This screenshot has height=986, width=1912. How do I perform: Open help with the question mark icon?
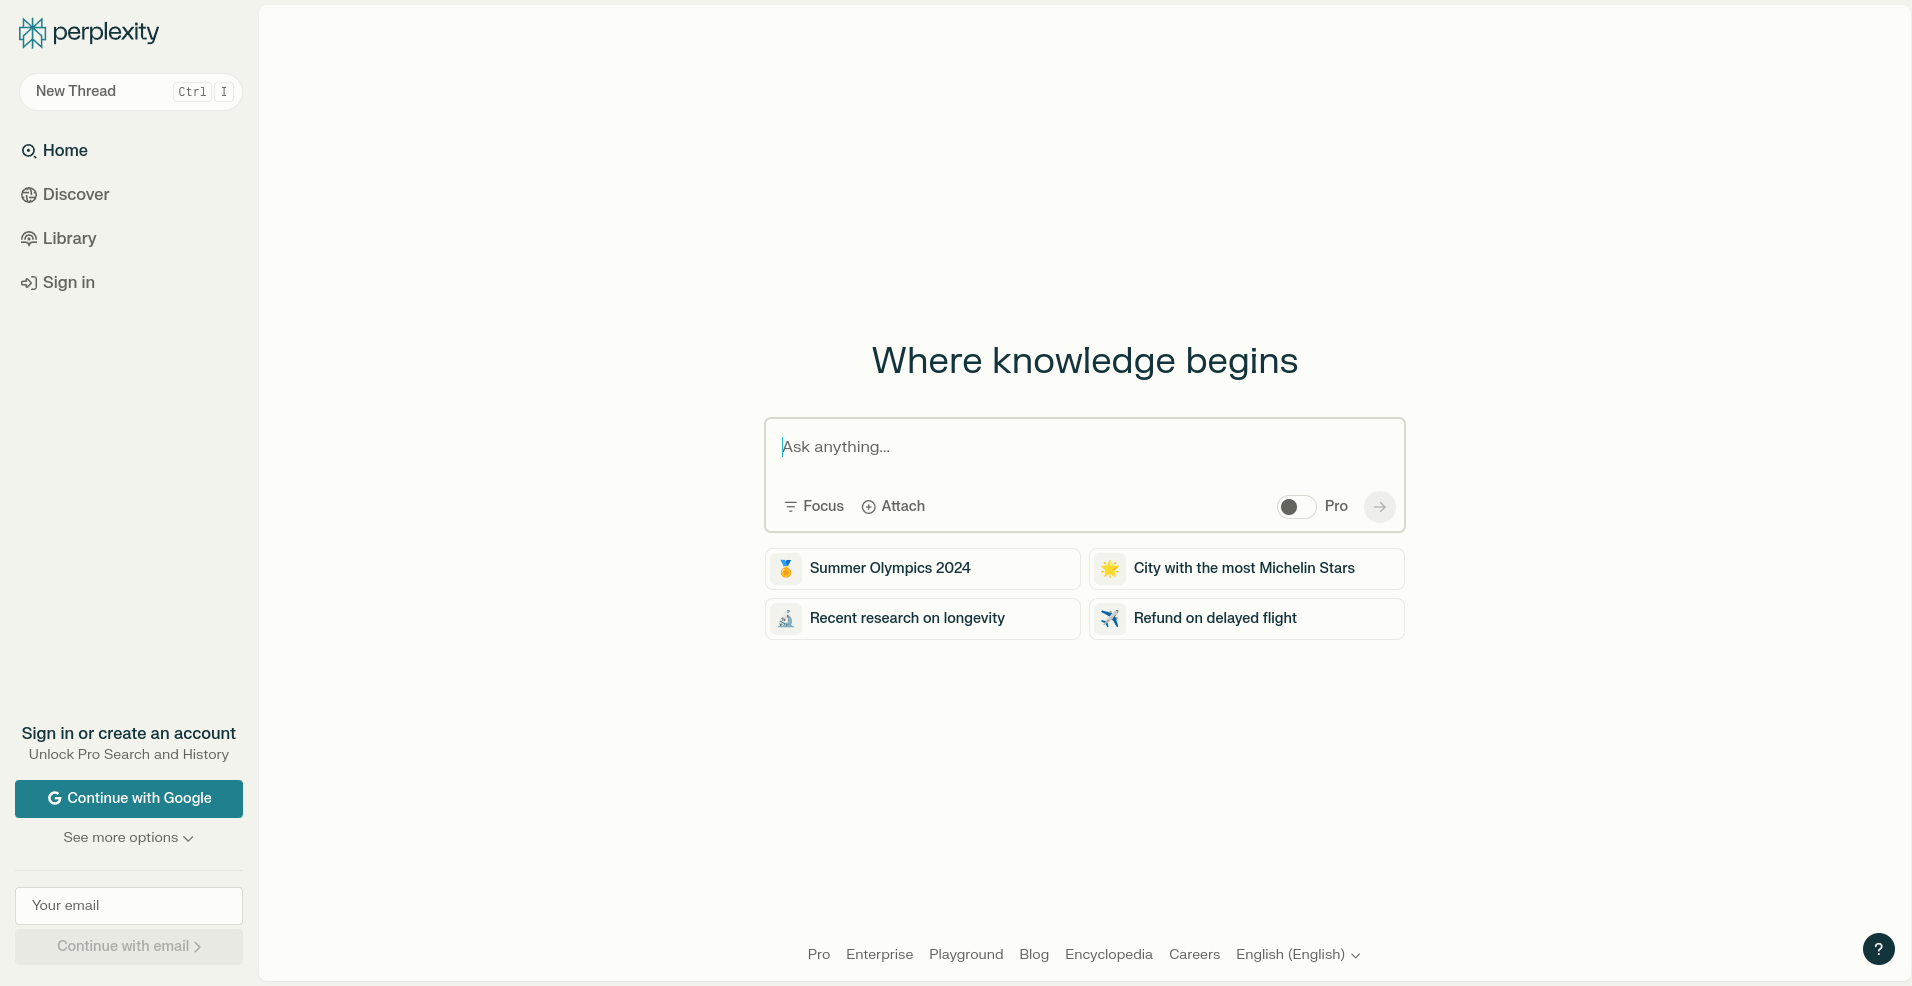click(x=1878, y=949)
